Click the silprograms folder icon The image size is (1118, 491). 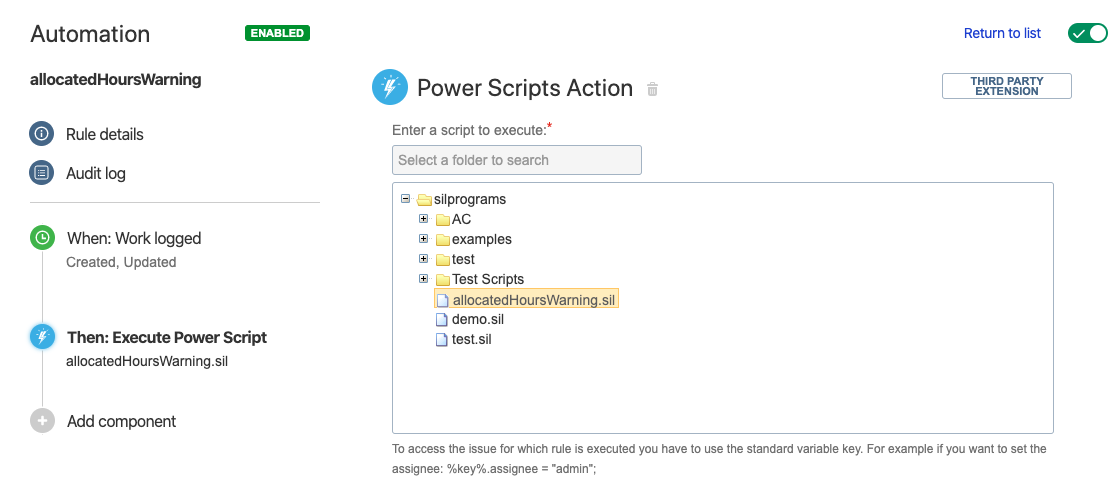(x=424, y=200)
